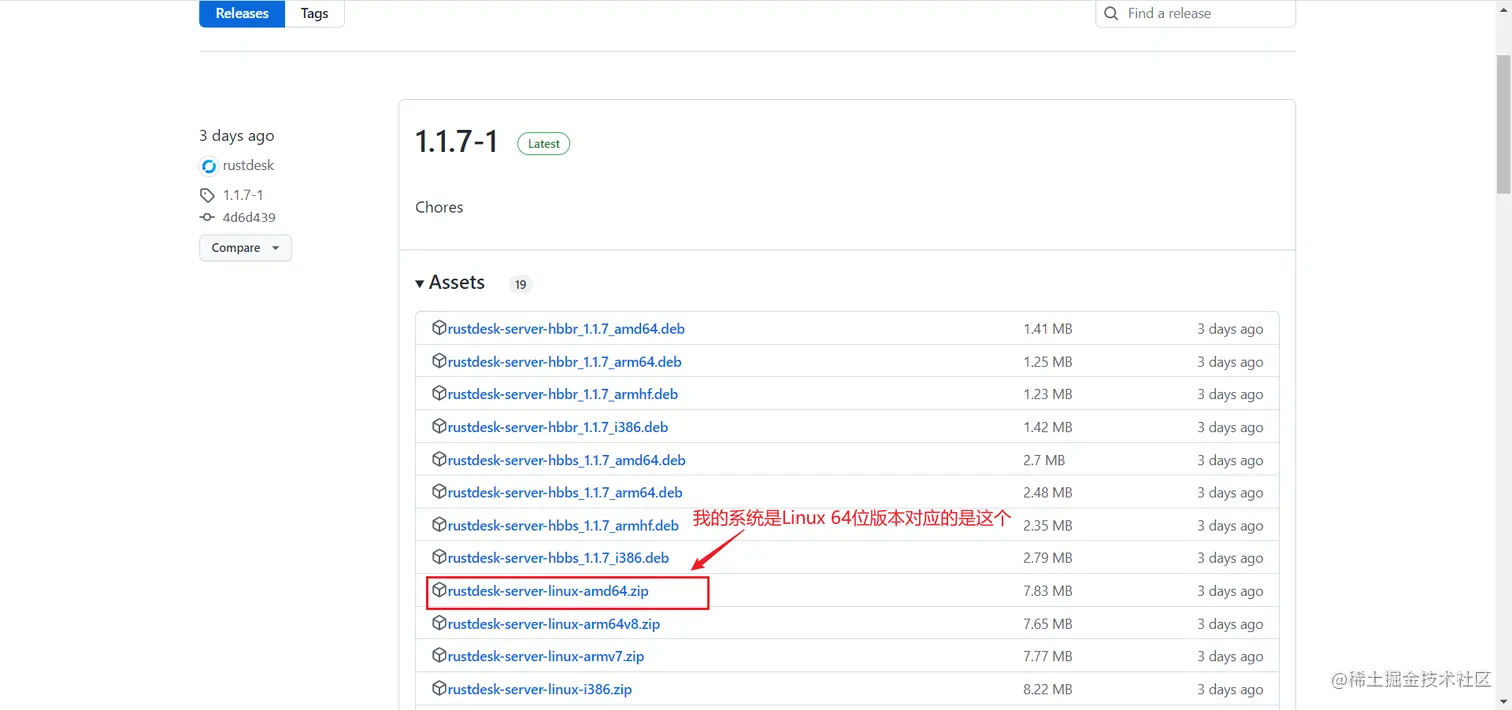Download rustdesk-server-hbbs_1.1.7_arm64.deb

tap(565, 492)
